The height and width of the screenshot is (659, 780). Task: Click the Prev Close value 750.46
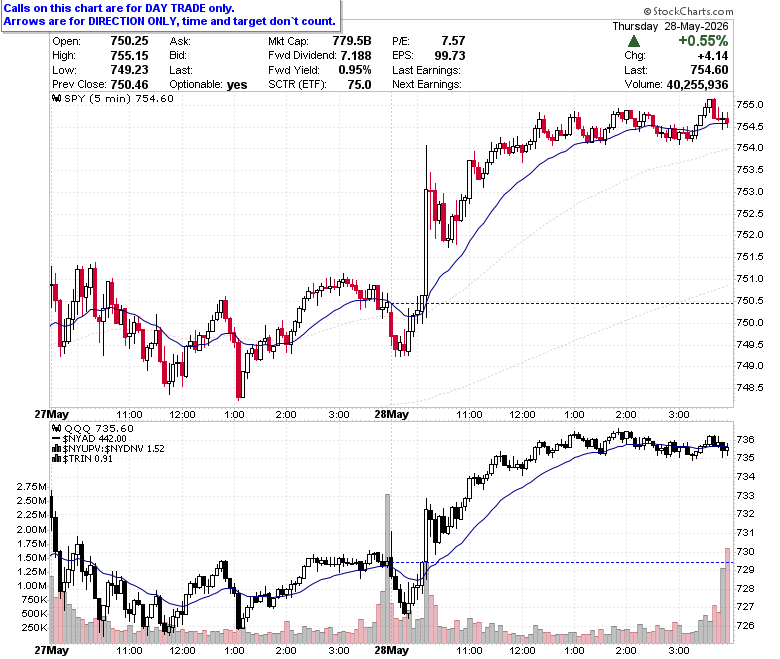pos(129,85)
